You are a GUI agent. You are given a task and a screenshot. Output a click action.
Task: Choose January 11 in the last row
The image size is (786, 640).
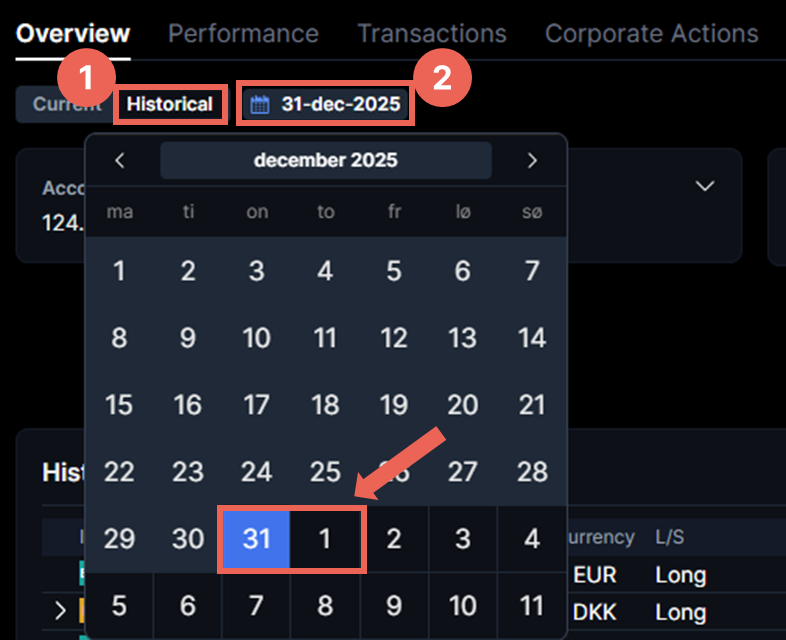point(532,606)
